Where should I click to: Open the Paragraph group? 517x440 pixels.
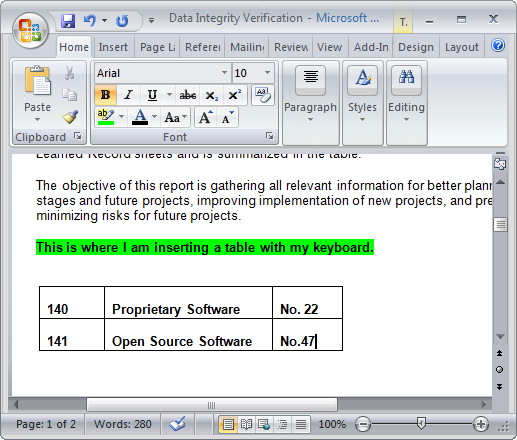pyautogui.click(x=311, y=103)
